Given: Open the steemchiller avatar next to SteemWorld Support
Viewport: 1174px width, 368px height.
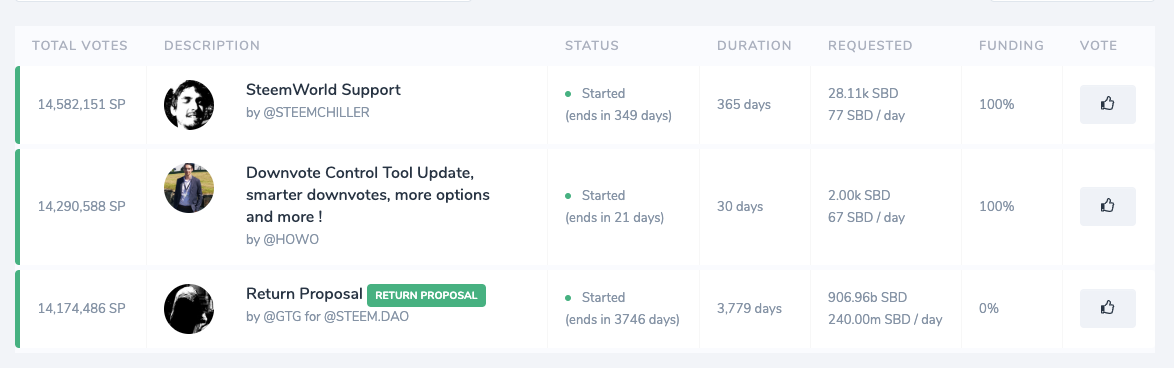Looking at the screenshot, I should 189,105.
